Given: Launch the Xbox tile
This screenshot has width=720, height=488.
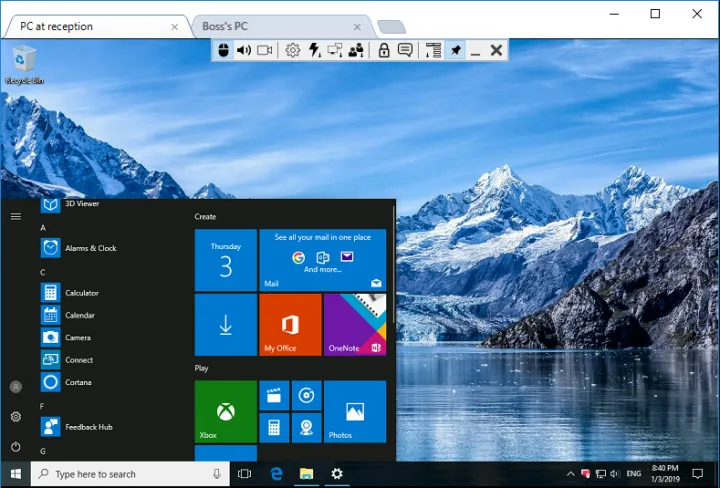Looking at the screenshot, I should (224, 411).
